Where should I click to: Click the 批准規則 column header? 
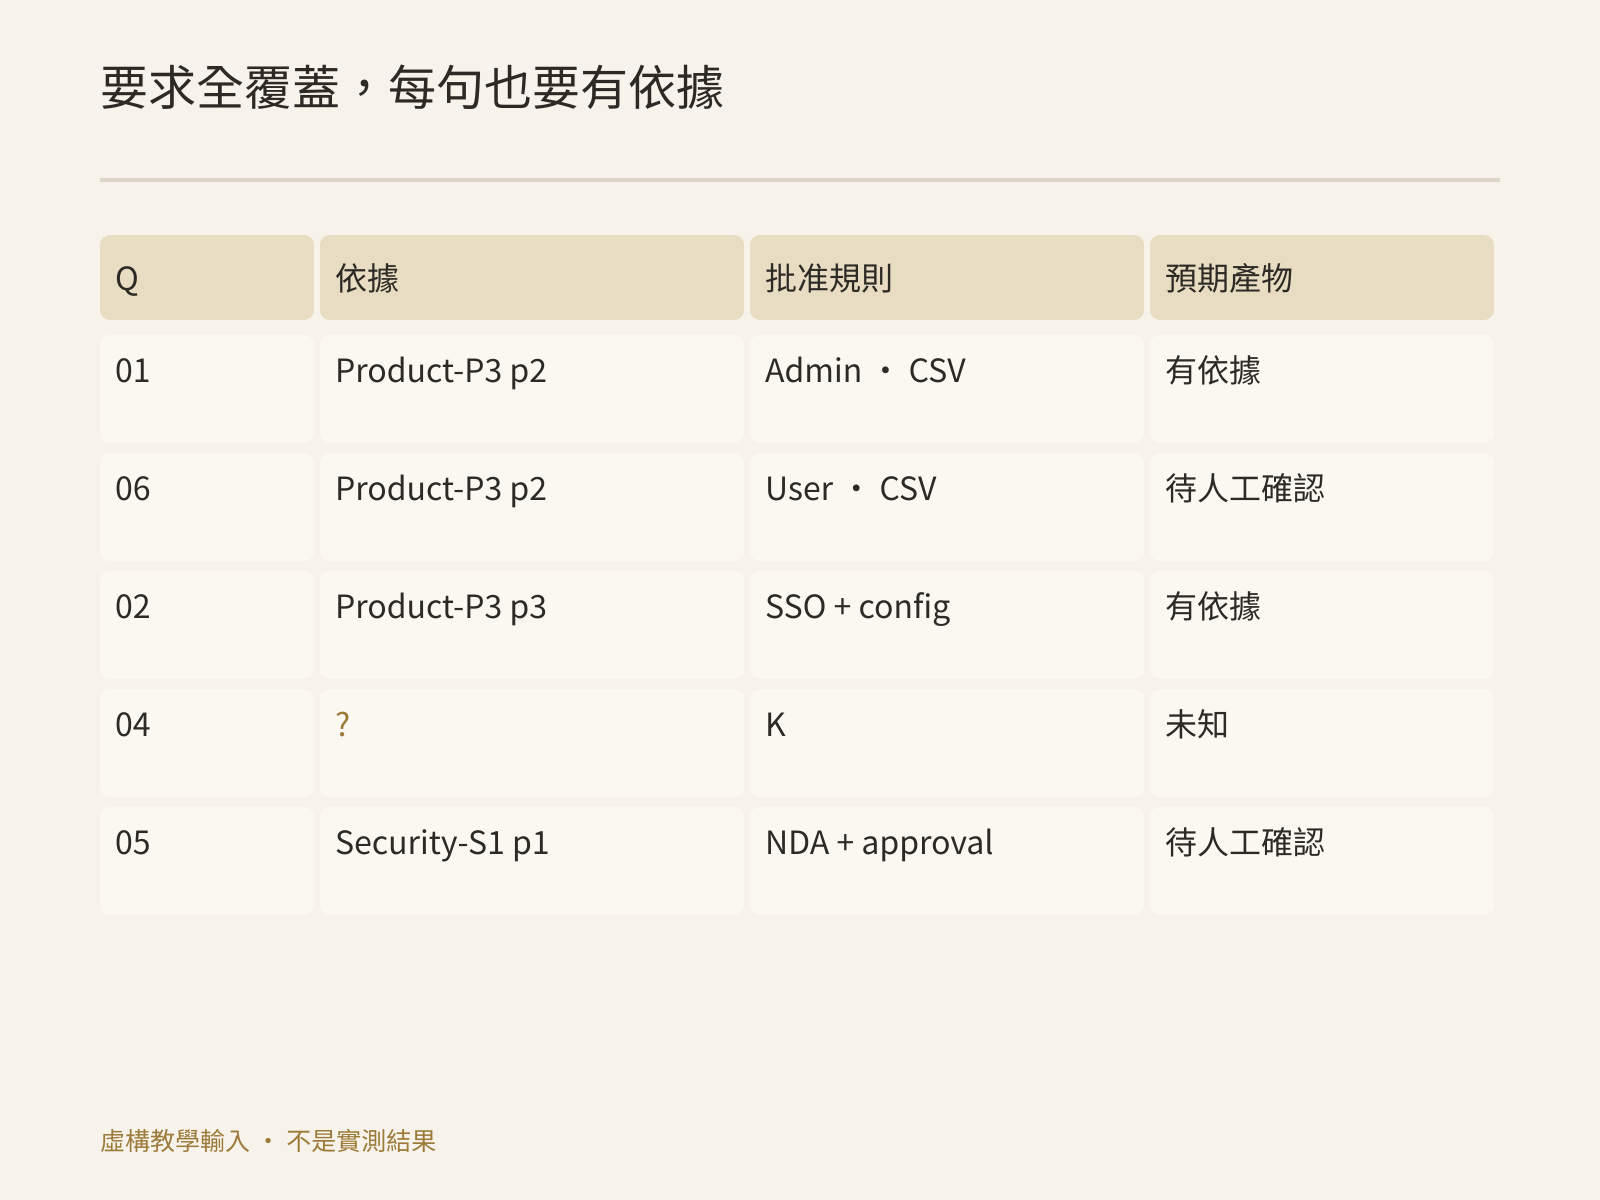coord(947,278)
